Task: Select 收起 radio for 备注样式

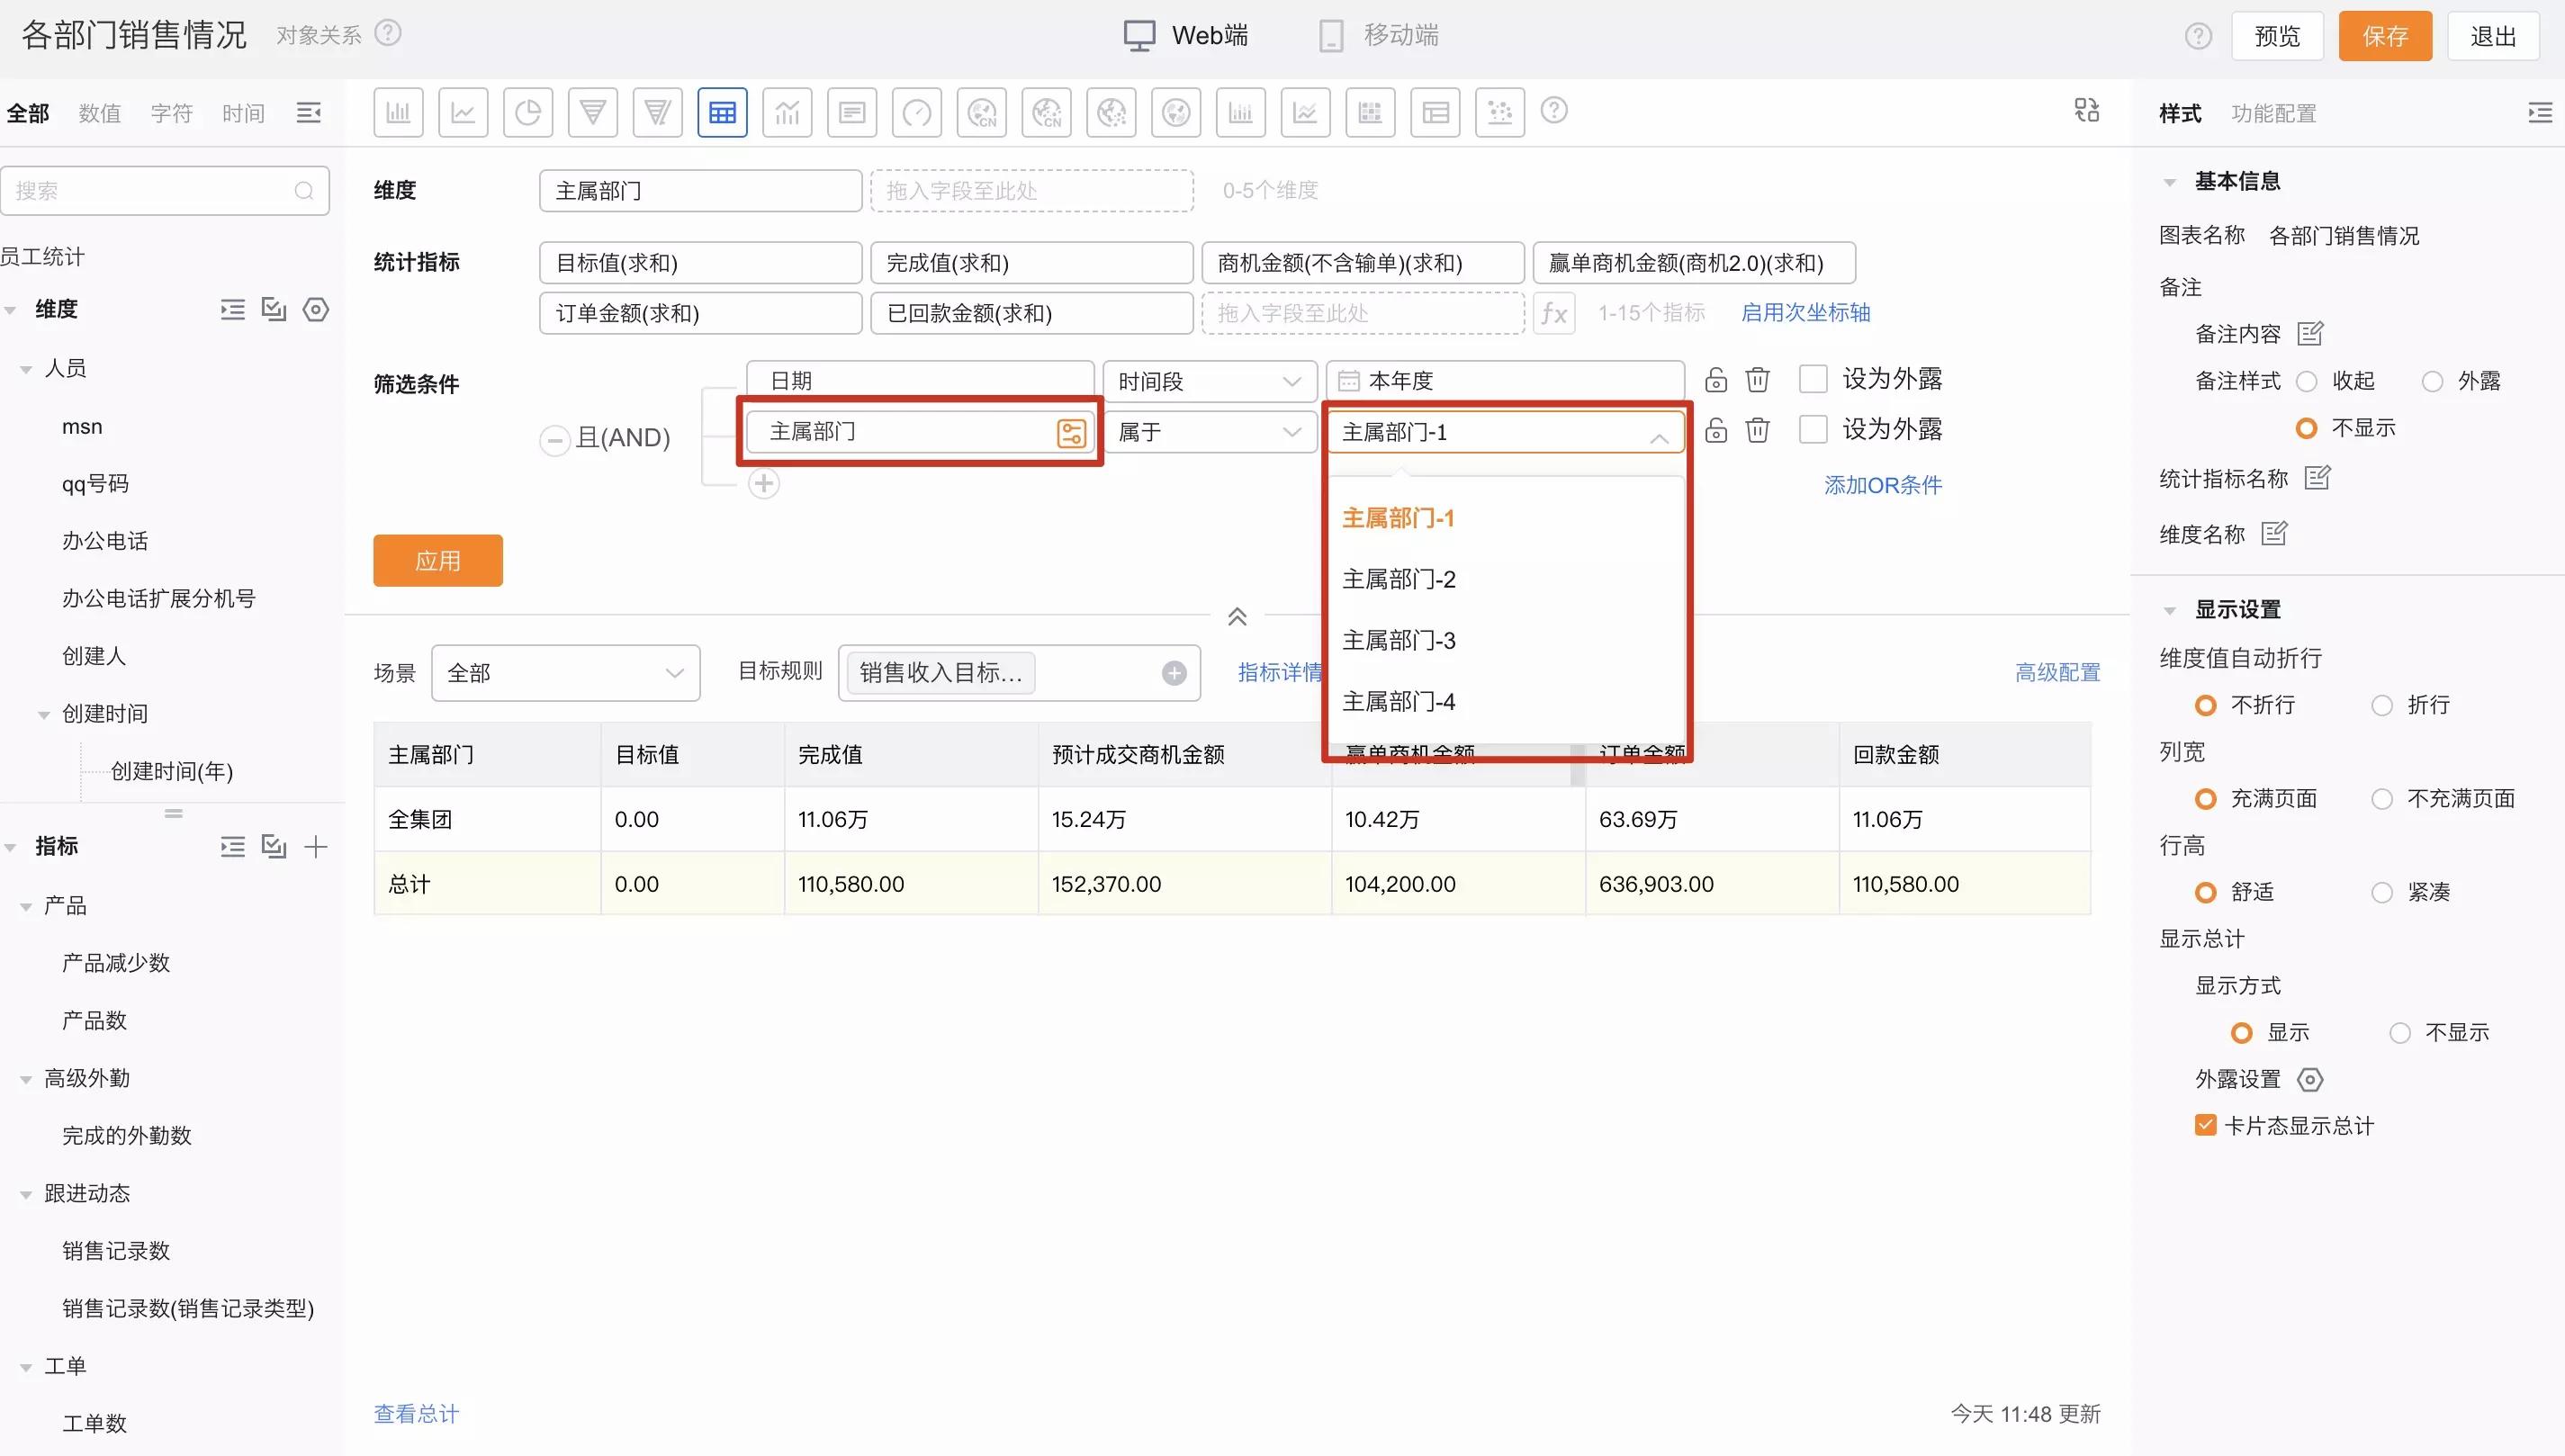Action: [x=2306, y=381]
